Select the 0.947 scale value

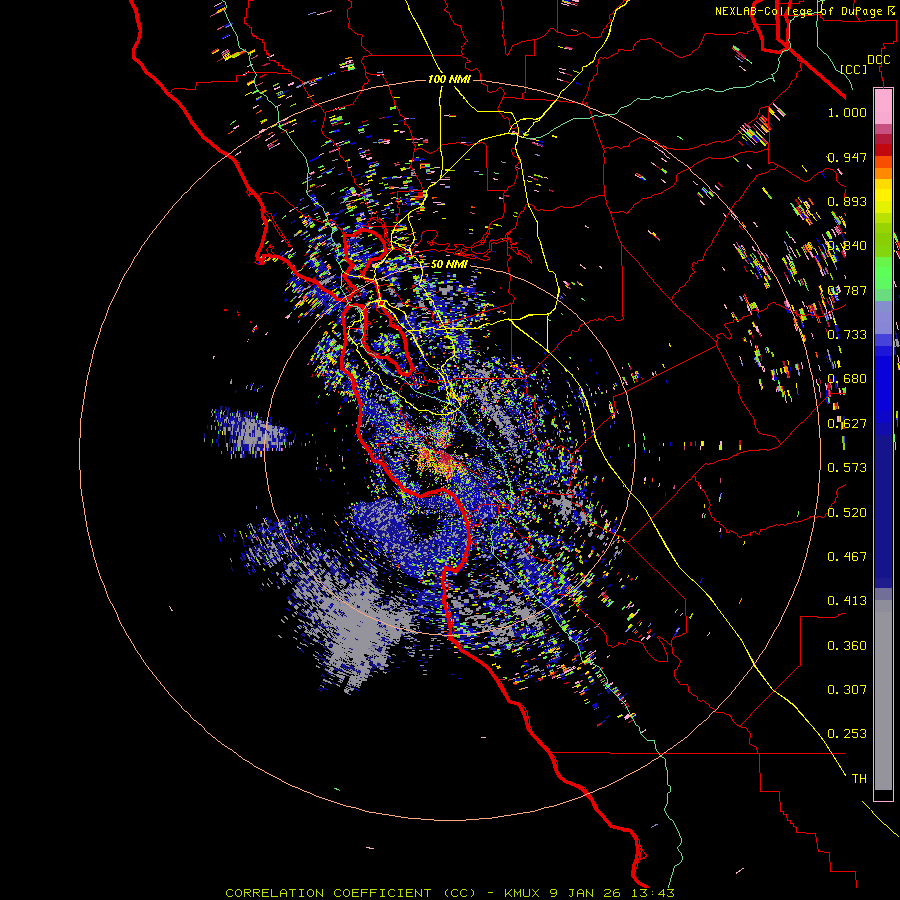[x=847, y=157]
